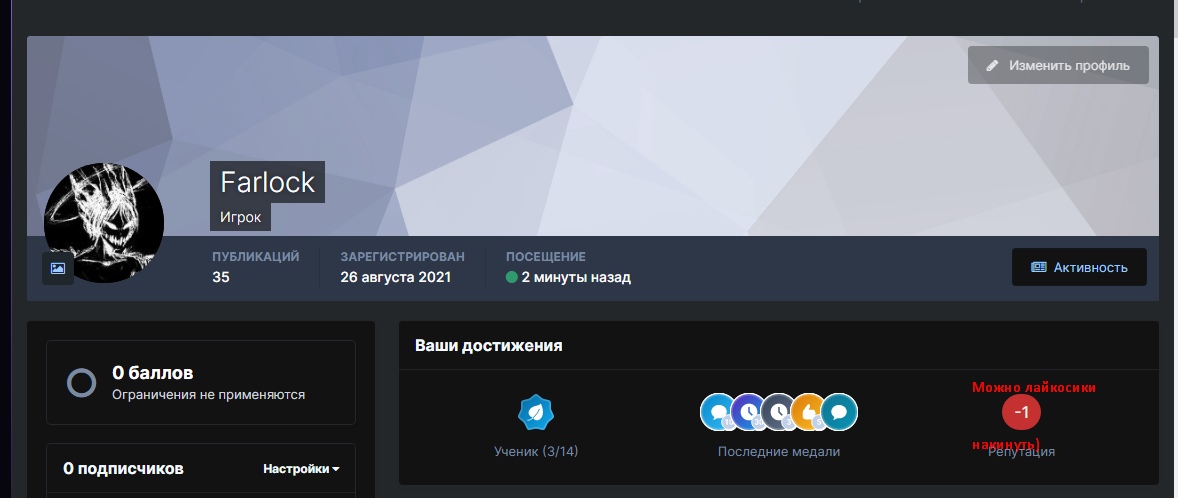This screenshot has width=1178, height=498.
Task: Click the Farlock profile avatar
Action: (x=104, y=220)
